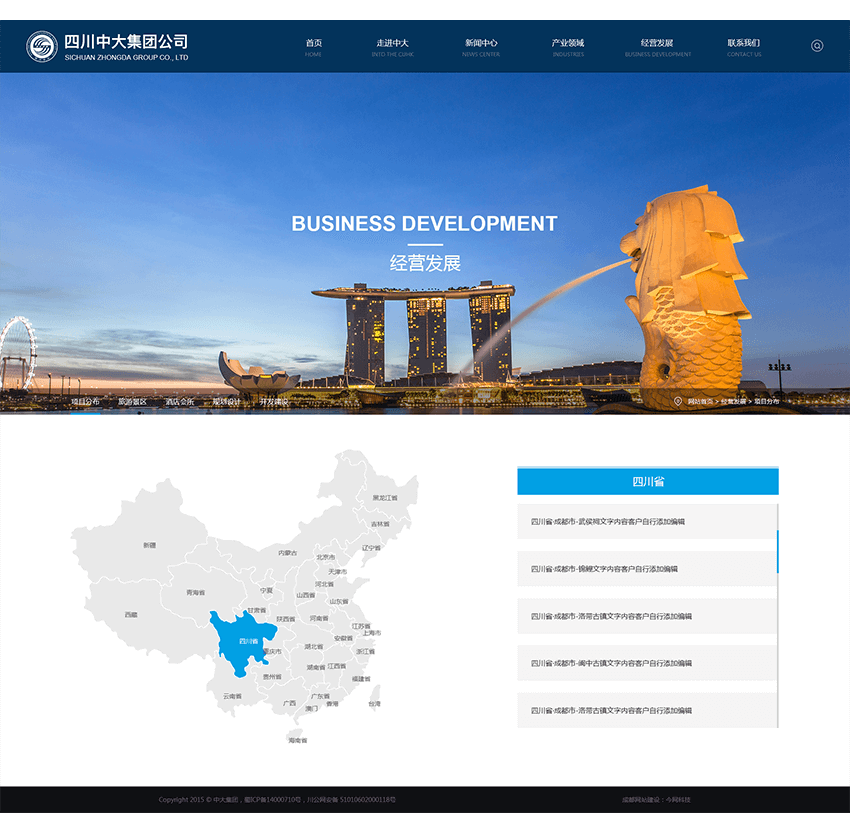Open the 阆中古镇 project entry
This screenshot has height=813, width=850.
(x=648, y=663)
